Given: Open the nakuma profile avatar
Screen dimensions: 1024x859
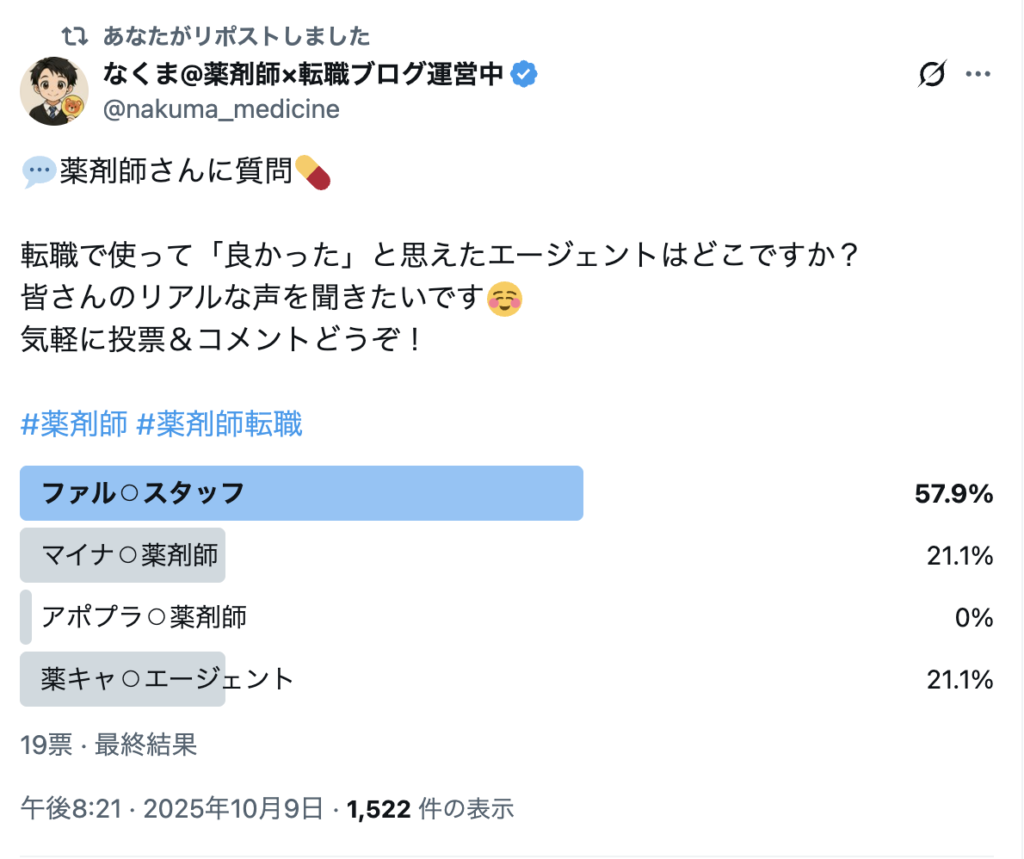Looking at the screenshot, I should [x=54, y=91].
